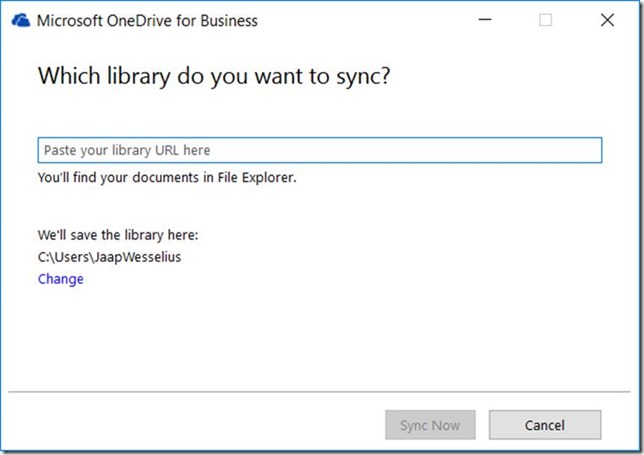Click the 'Which library do you want to sync?' heading
The height and width of the screenshot is (455, 644).
coord(213,77)
